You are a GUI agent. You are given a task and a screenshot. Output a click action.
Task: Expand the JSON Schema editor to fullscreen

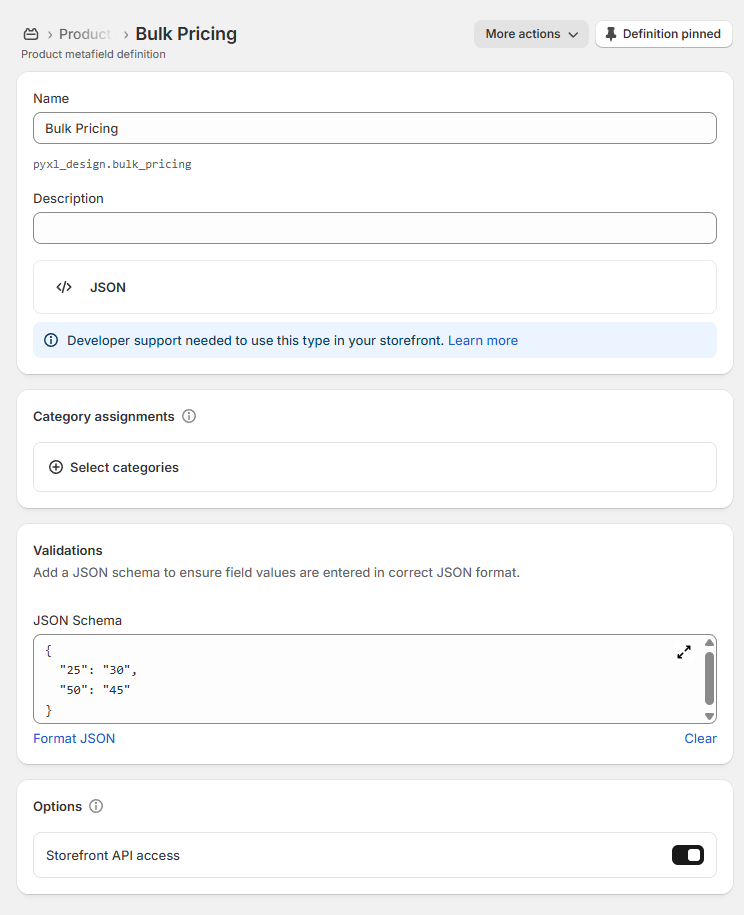point(684,651)
